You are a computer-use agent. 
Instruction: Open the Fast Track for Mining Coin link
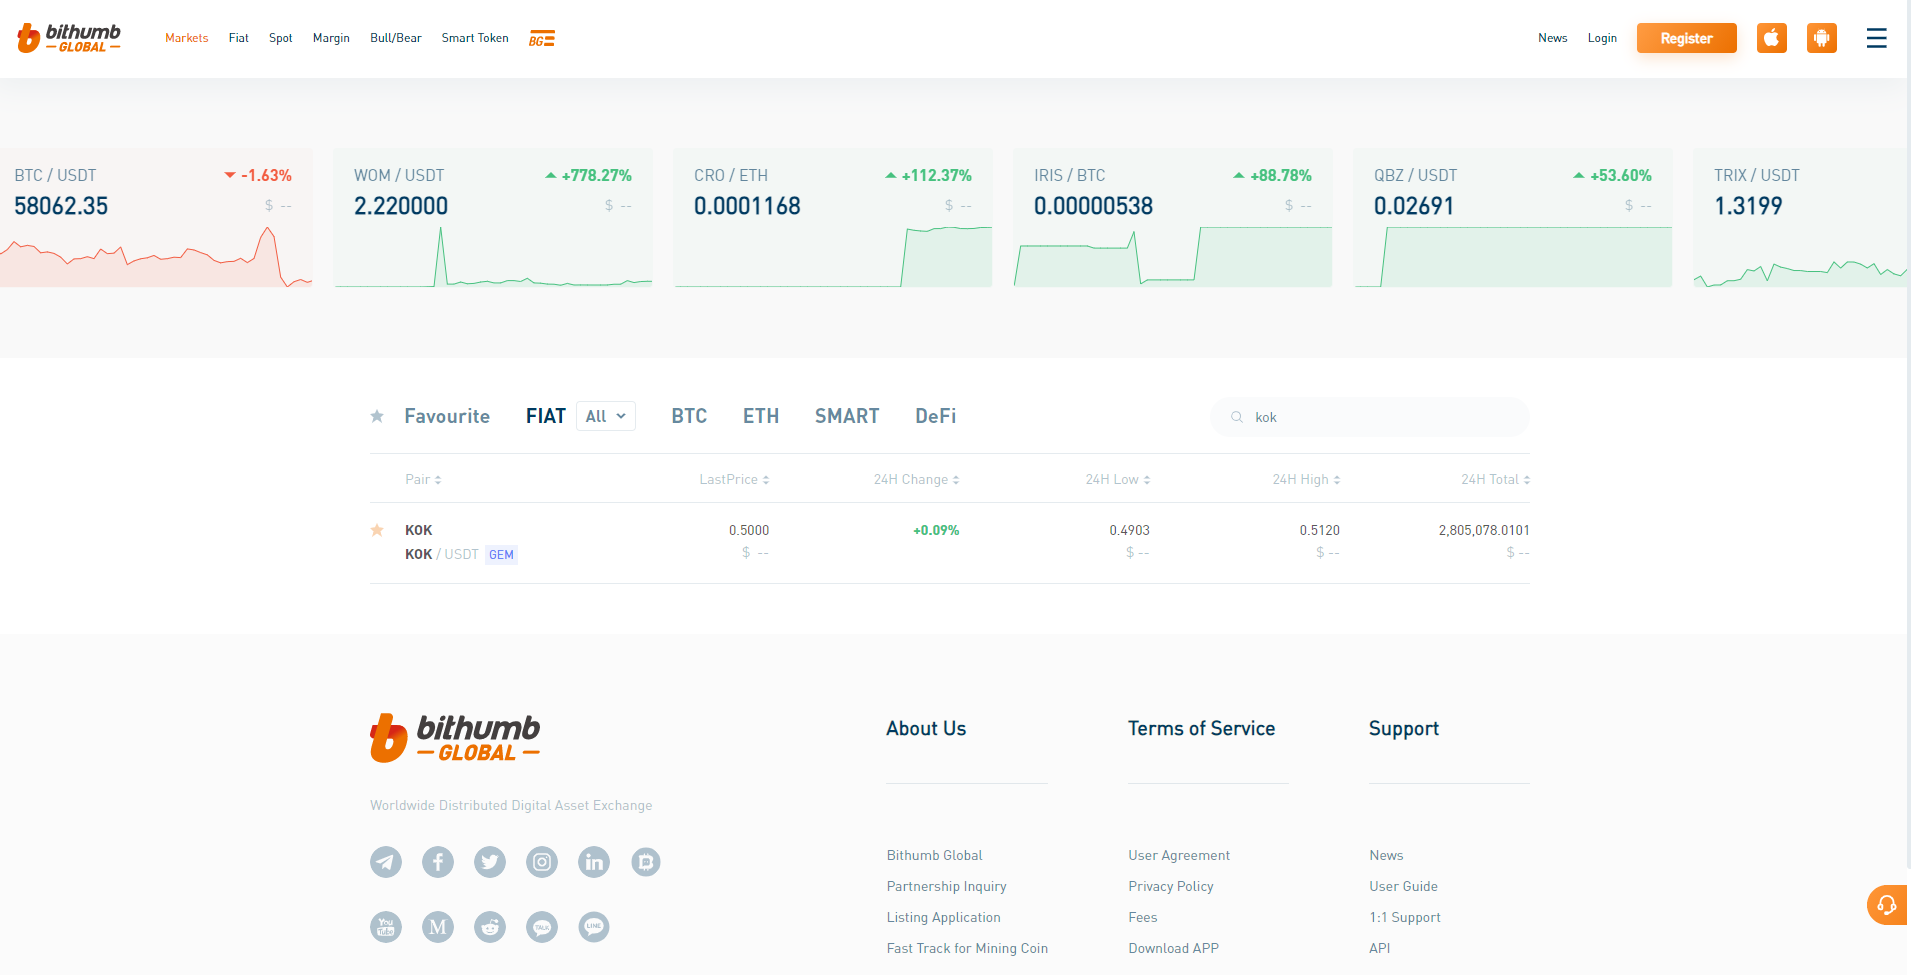(967, 948)
